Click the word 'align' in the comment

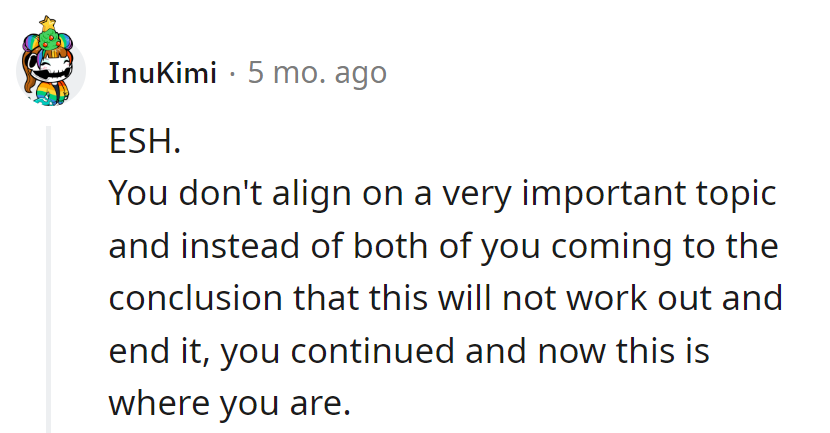click(312, 194)
